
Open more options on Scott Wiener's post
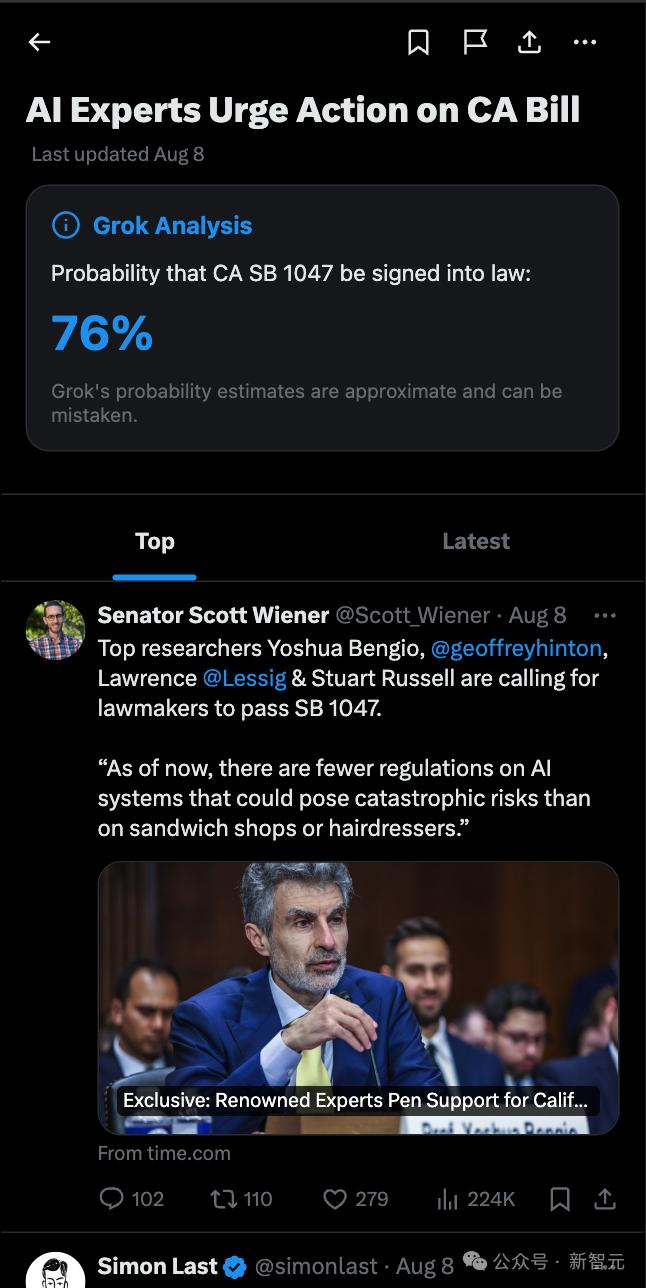pos(605,615)
